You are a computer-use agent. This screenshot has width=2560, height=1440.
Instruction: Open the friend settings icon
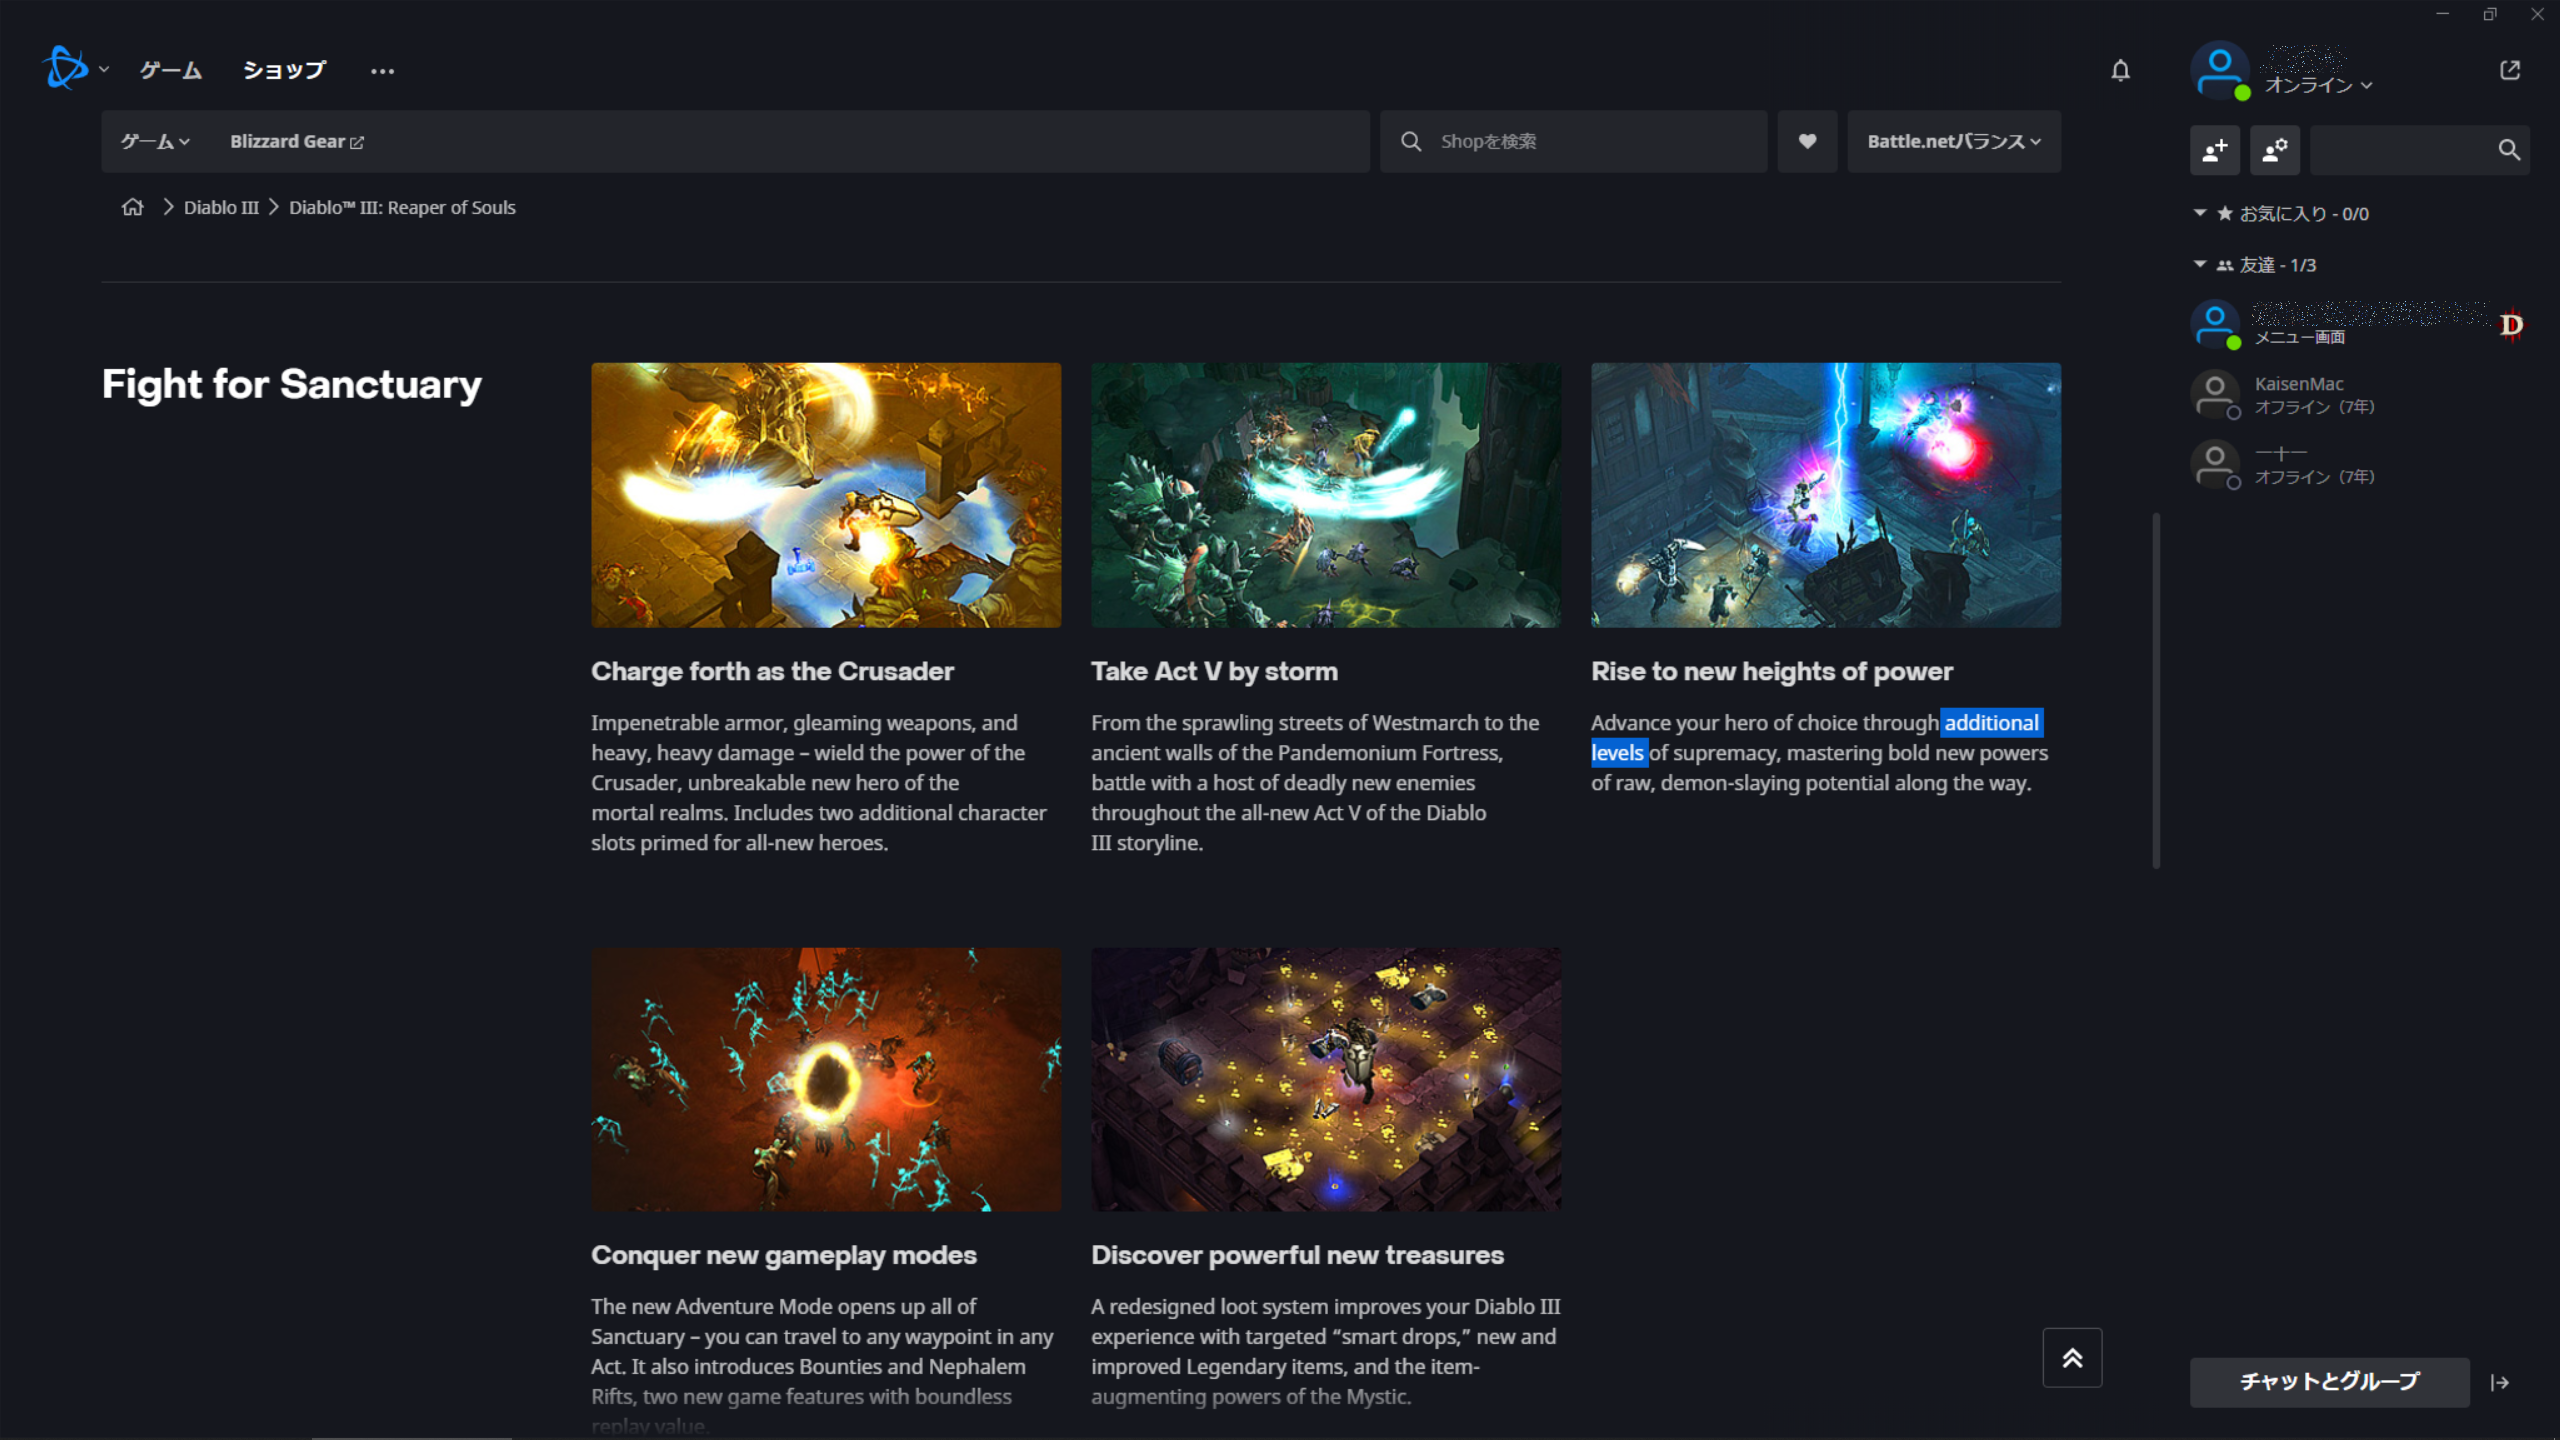pos(2275,150)
